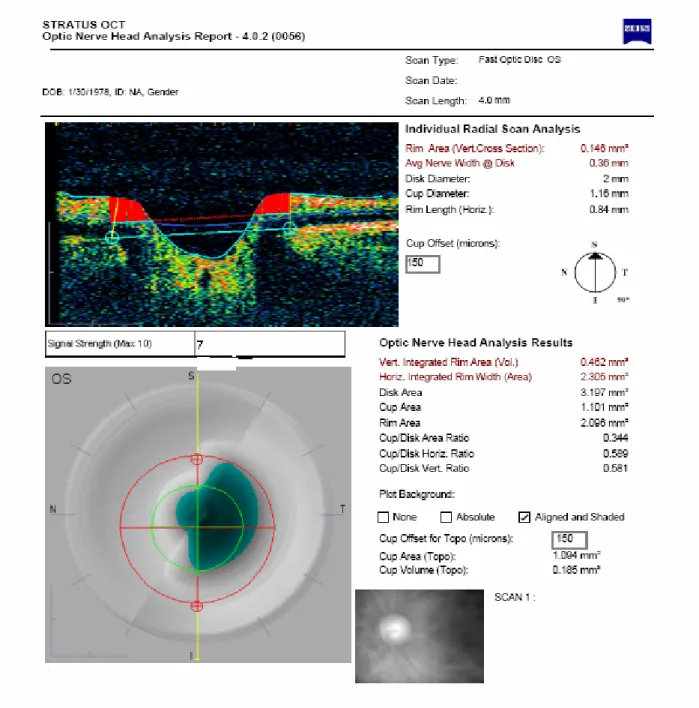Click the 'Cup Volume (Topo)' label
The image size is (699, 708).
tap(424, 570)
